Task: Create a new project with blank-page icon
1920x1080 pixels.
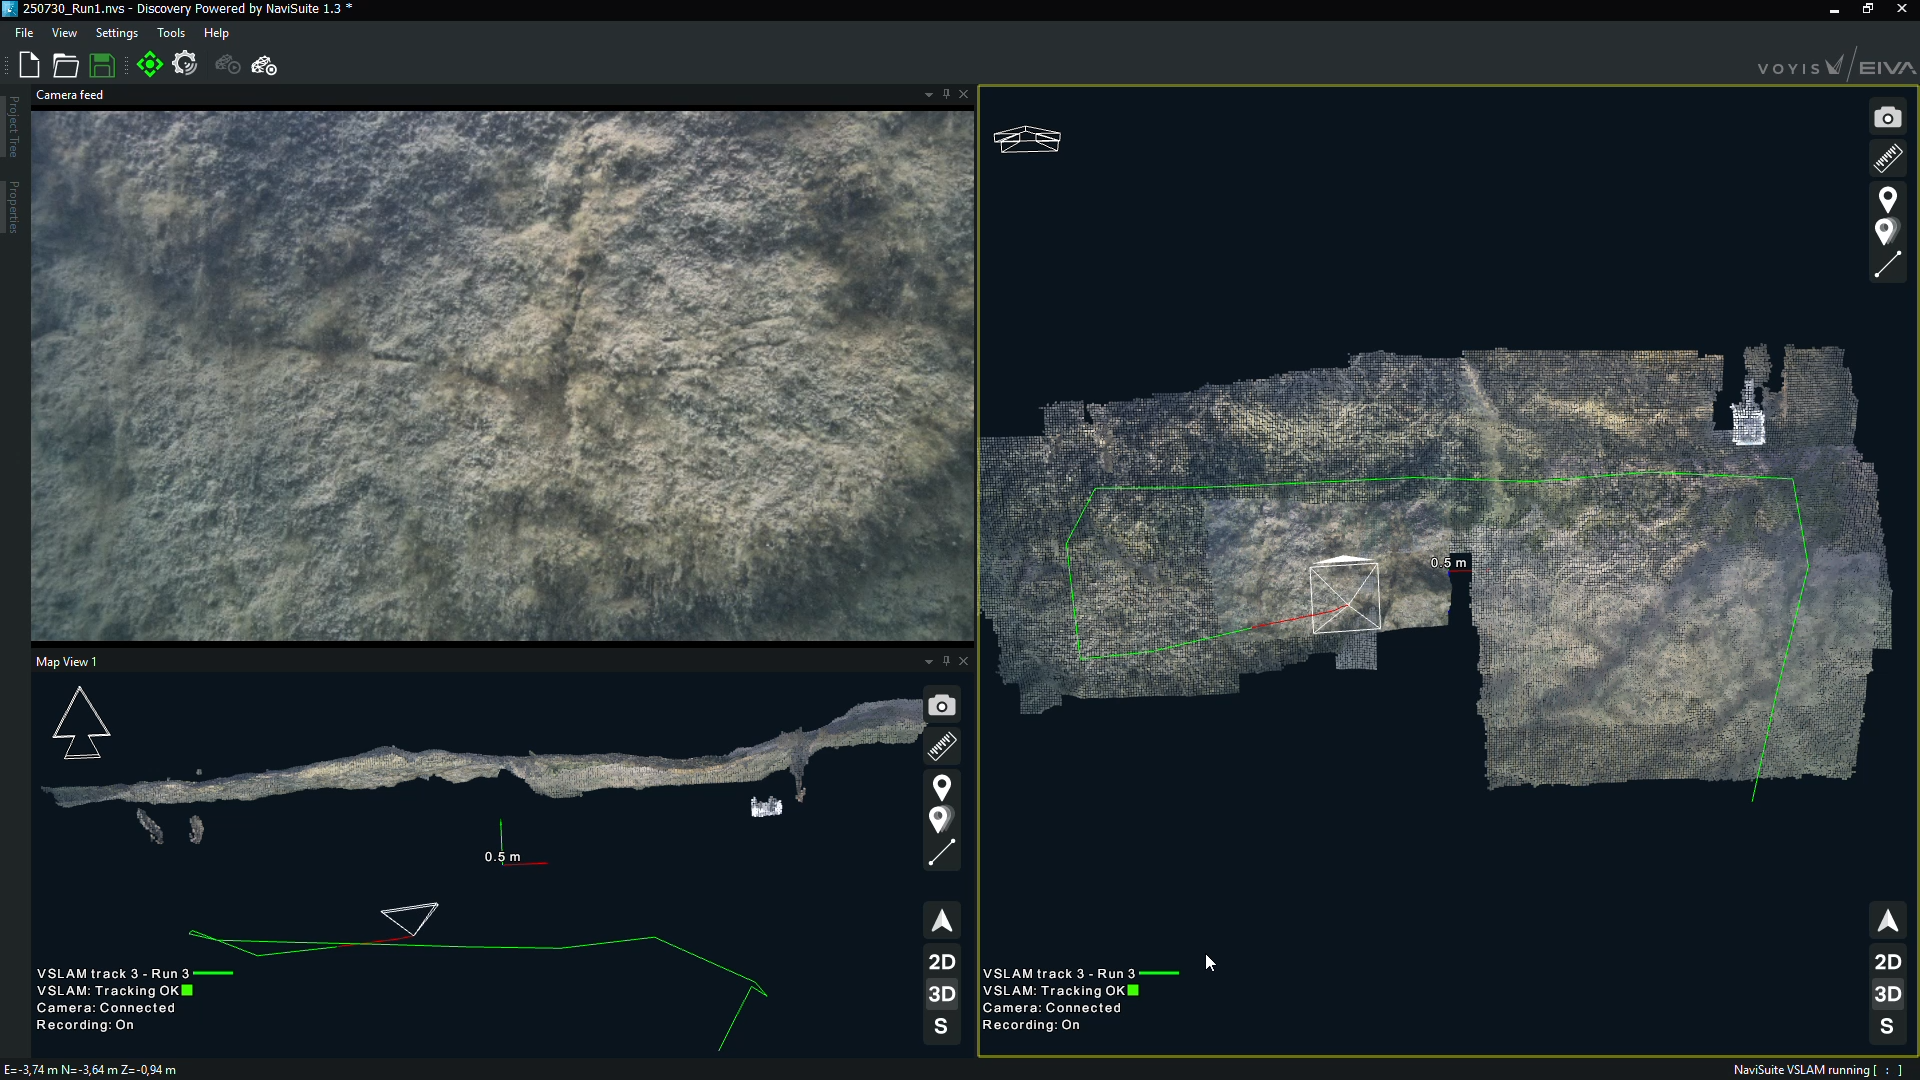Action: (29, 66)
